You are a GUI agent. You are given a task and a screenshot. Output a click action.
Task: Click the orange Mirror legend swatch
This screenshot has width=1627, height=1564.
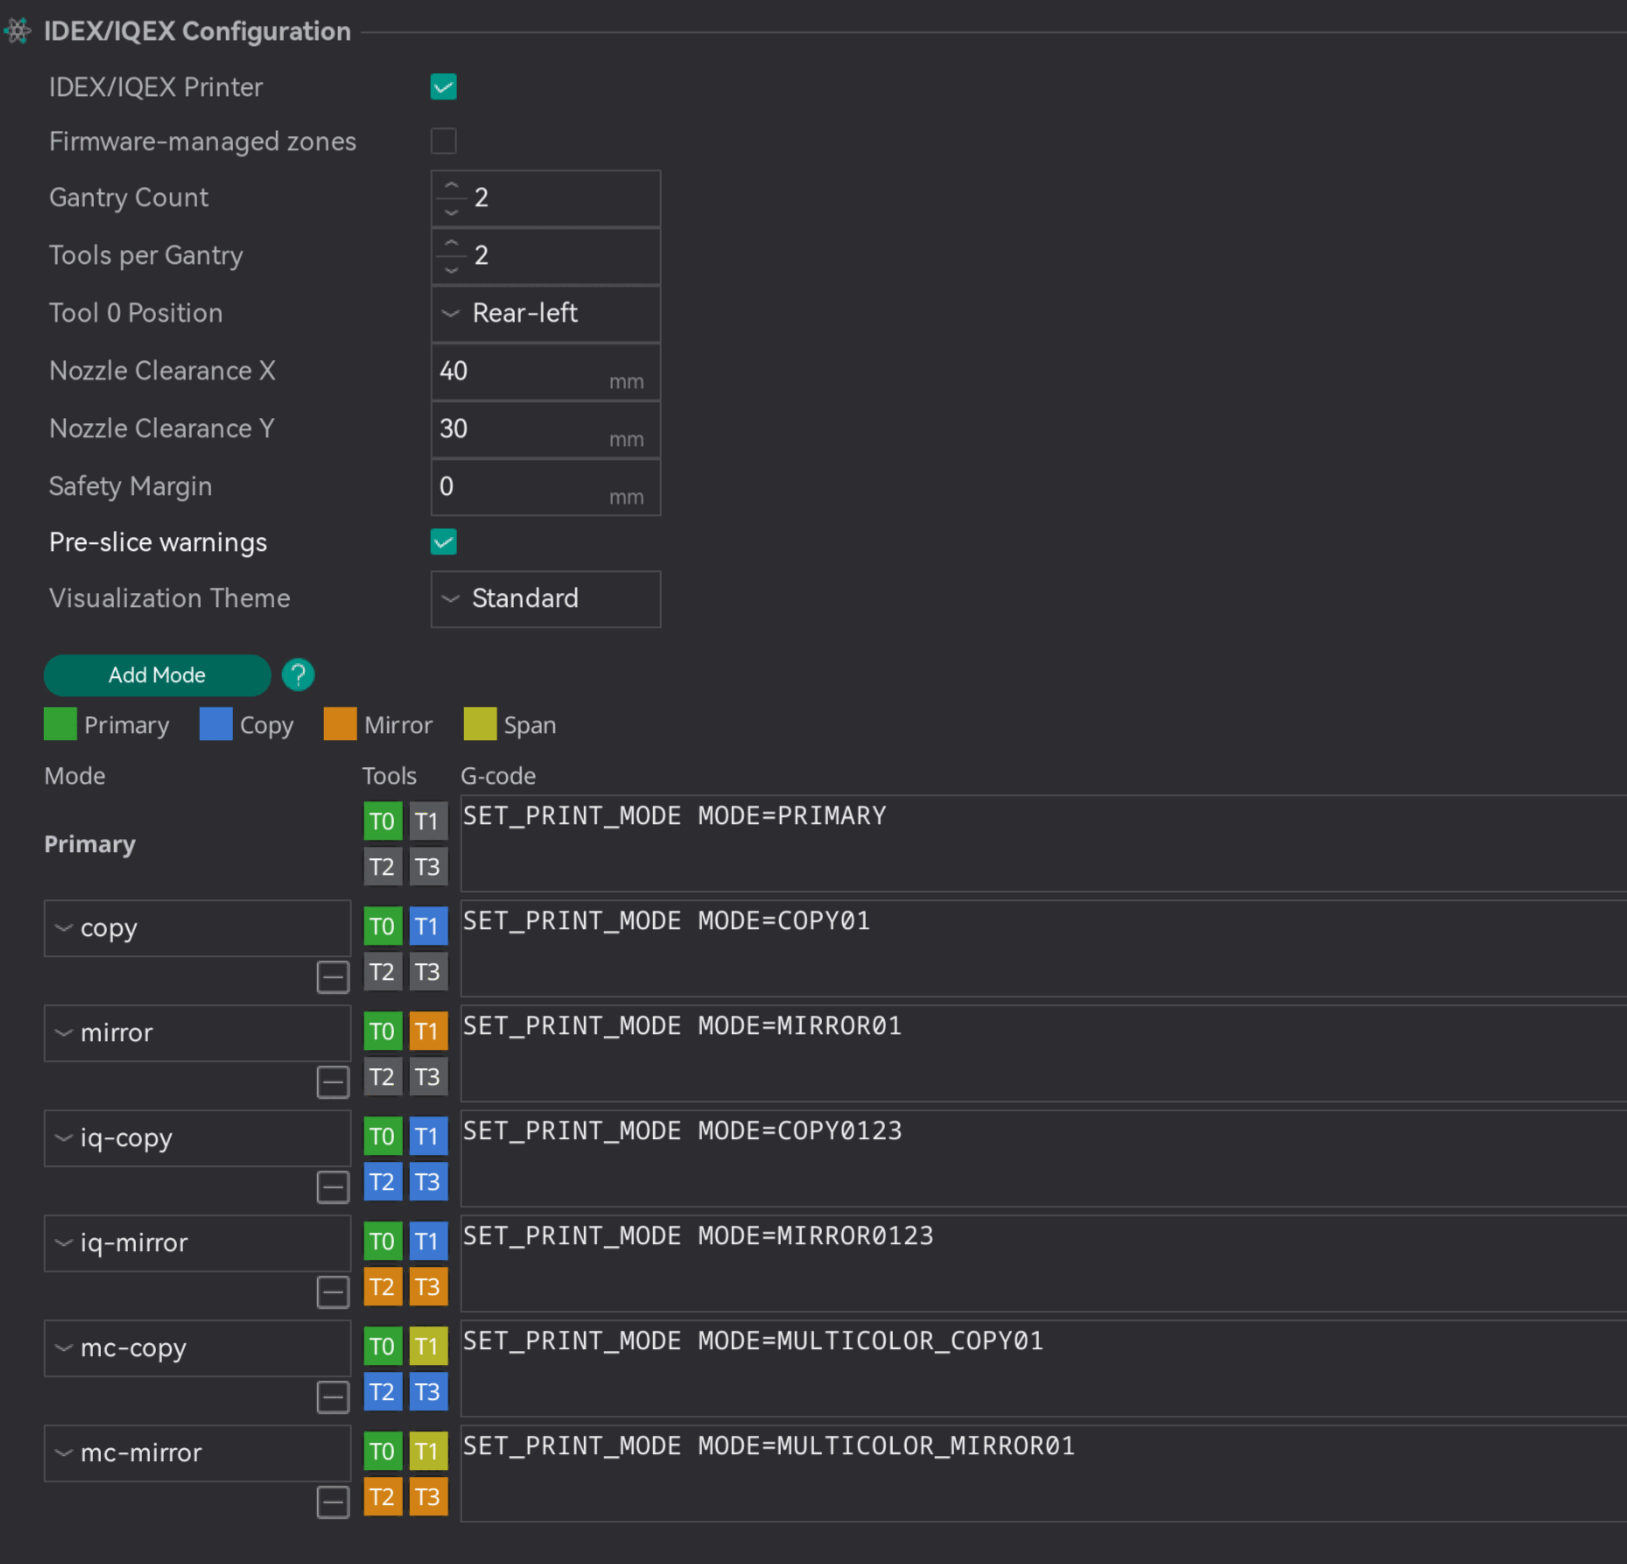(x=340, y=724)
